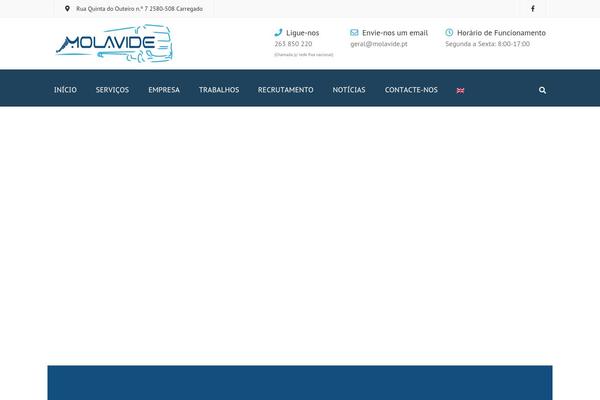Click the phone number 263 850 220
This screenshot has height=400, width=600.
pyautogui.click(x=293, y=44)
